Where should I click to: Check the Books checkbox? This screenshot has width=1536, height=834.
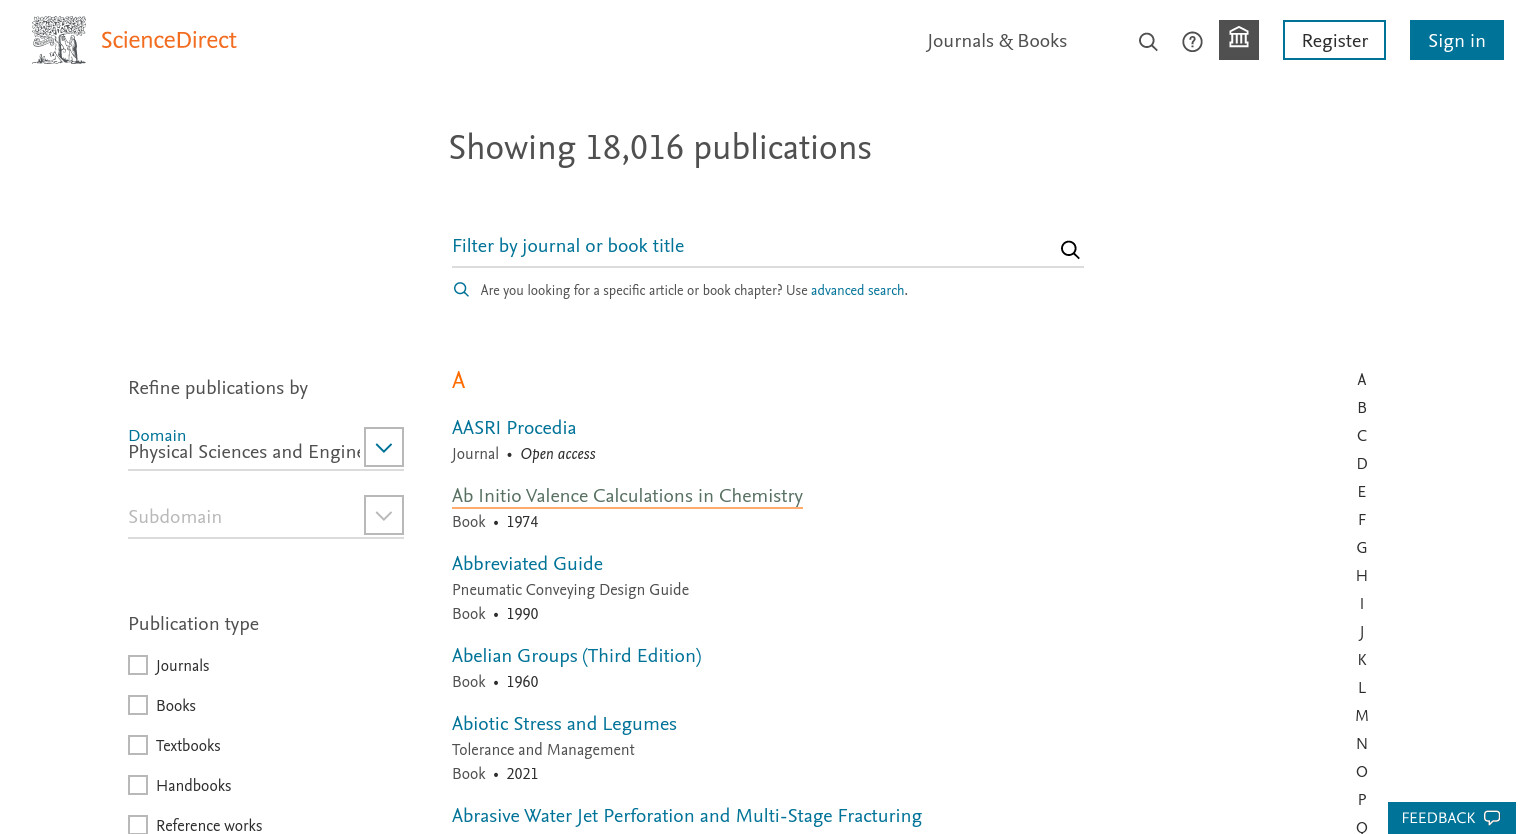[x=138, y=705]
